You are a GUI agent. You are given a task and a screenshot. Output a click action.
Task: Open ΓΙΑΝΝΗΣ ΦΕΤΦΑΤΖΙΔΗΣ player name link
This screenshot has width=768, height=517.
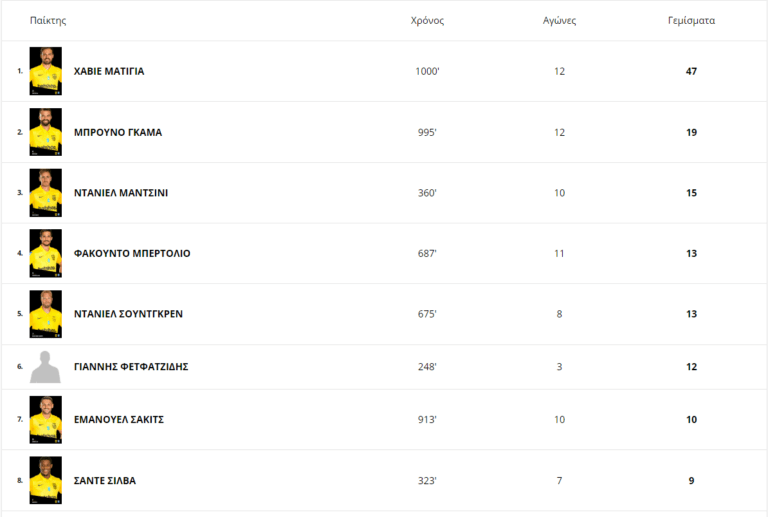[131, 367]
